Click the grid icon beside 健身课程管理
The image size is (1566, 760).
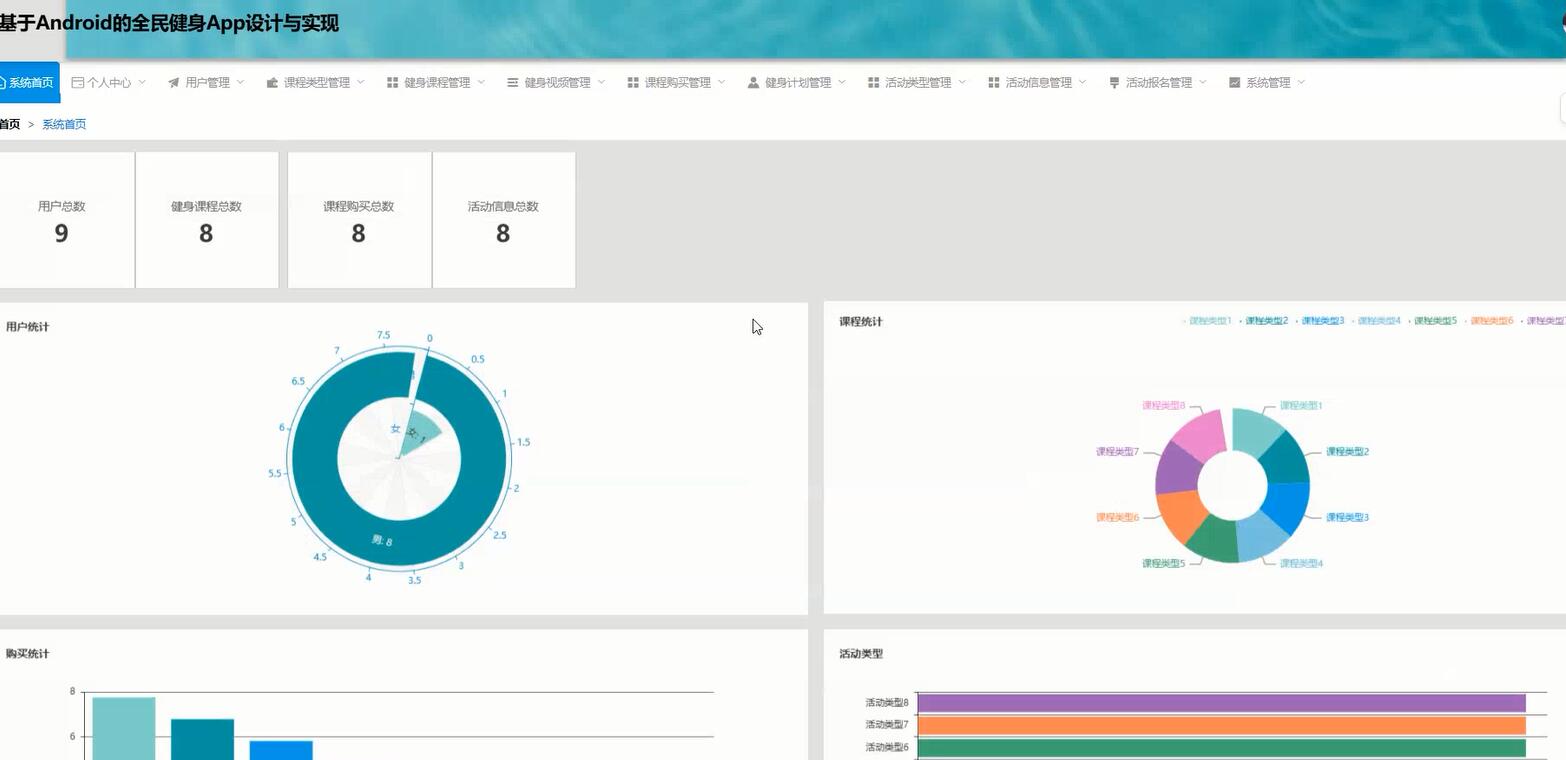pos(393,83)
